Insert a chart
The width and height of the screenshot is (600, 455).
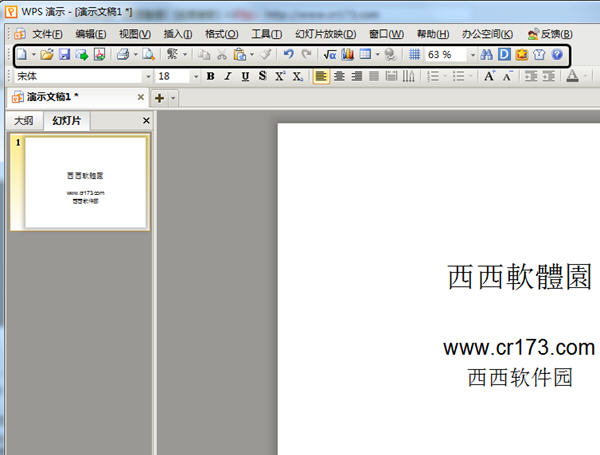[x=348, y=55]
